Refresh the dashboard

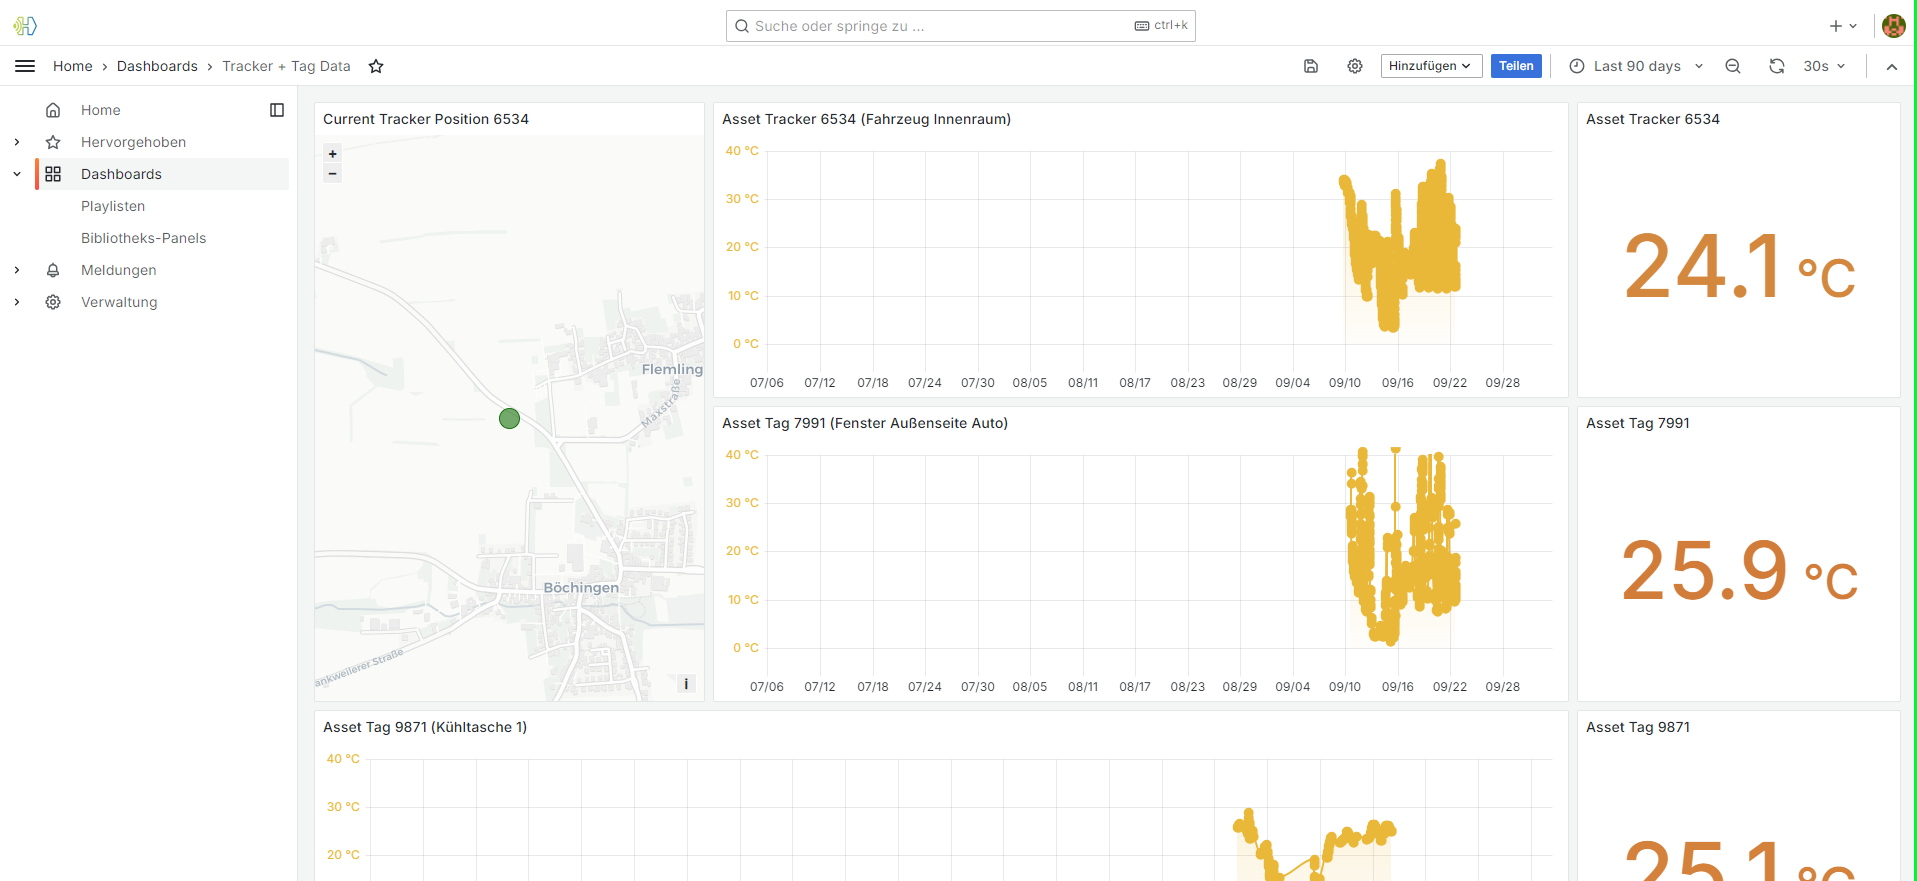[x=1777, y=66]
